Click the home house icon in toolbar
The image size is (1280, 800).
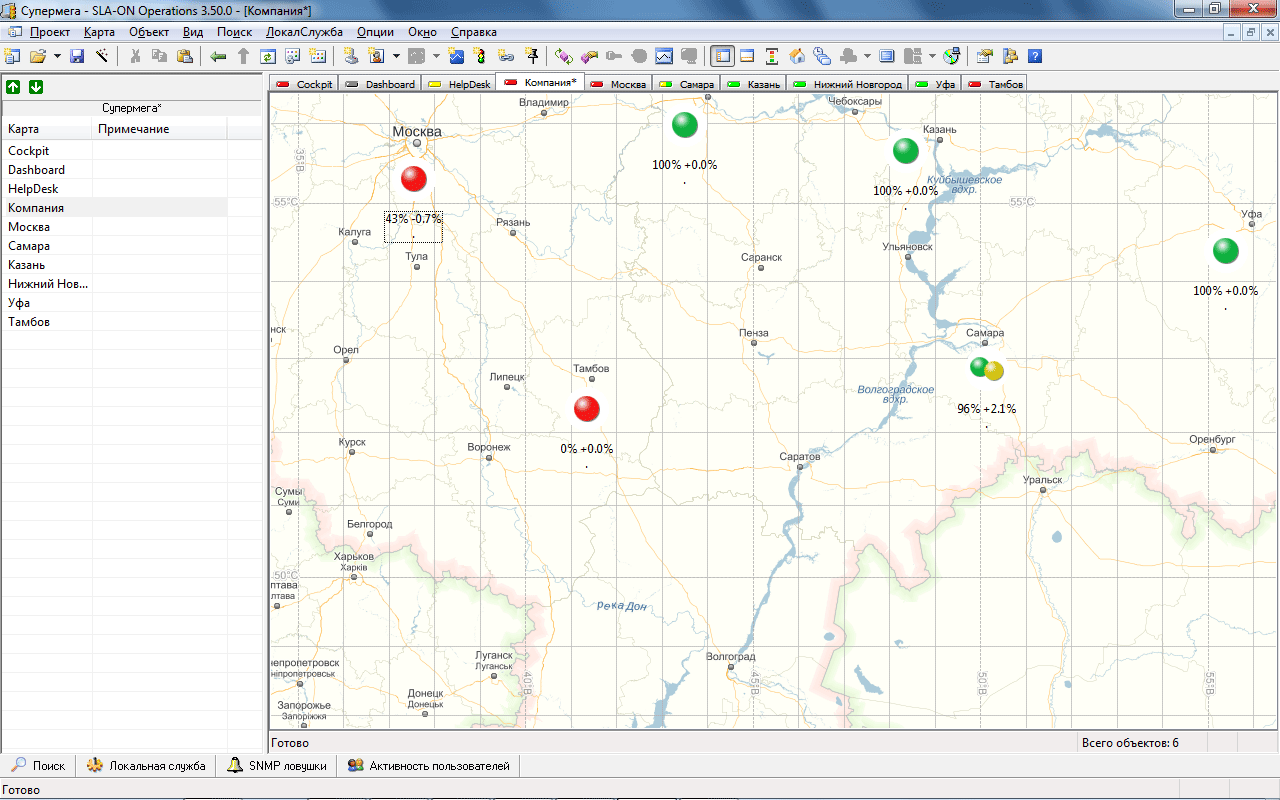tap(797, 56)
